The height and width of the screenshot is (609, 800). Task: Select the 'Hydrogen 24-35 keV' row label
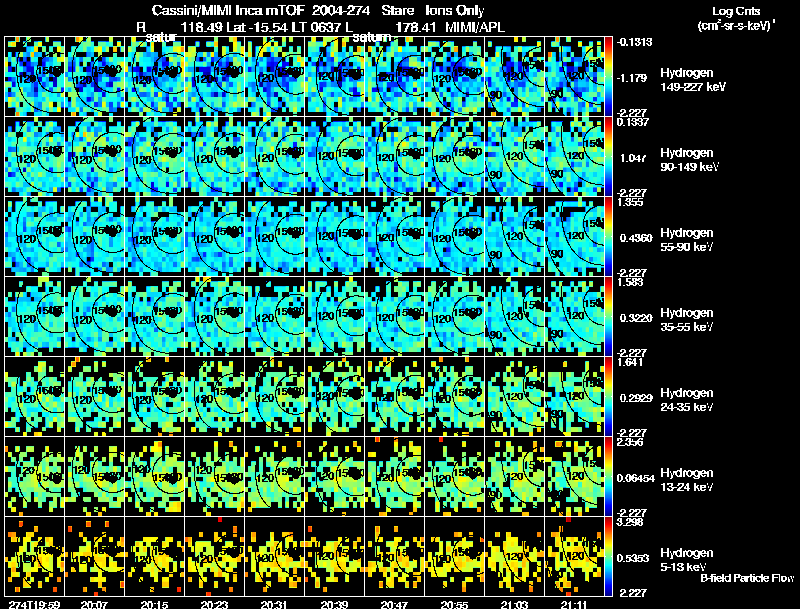coord(687,400)
